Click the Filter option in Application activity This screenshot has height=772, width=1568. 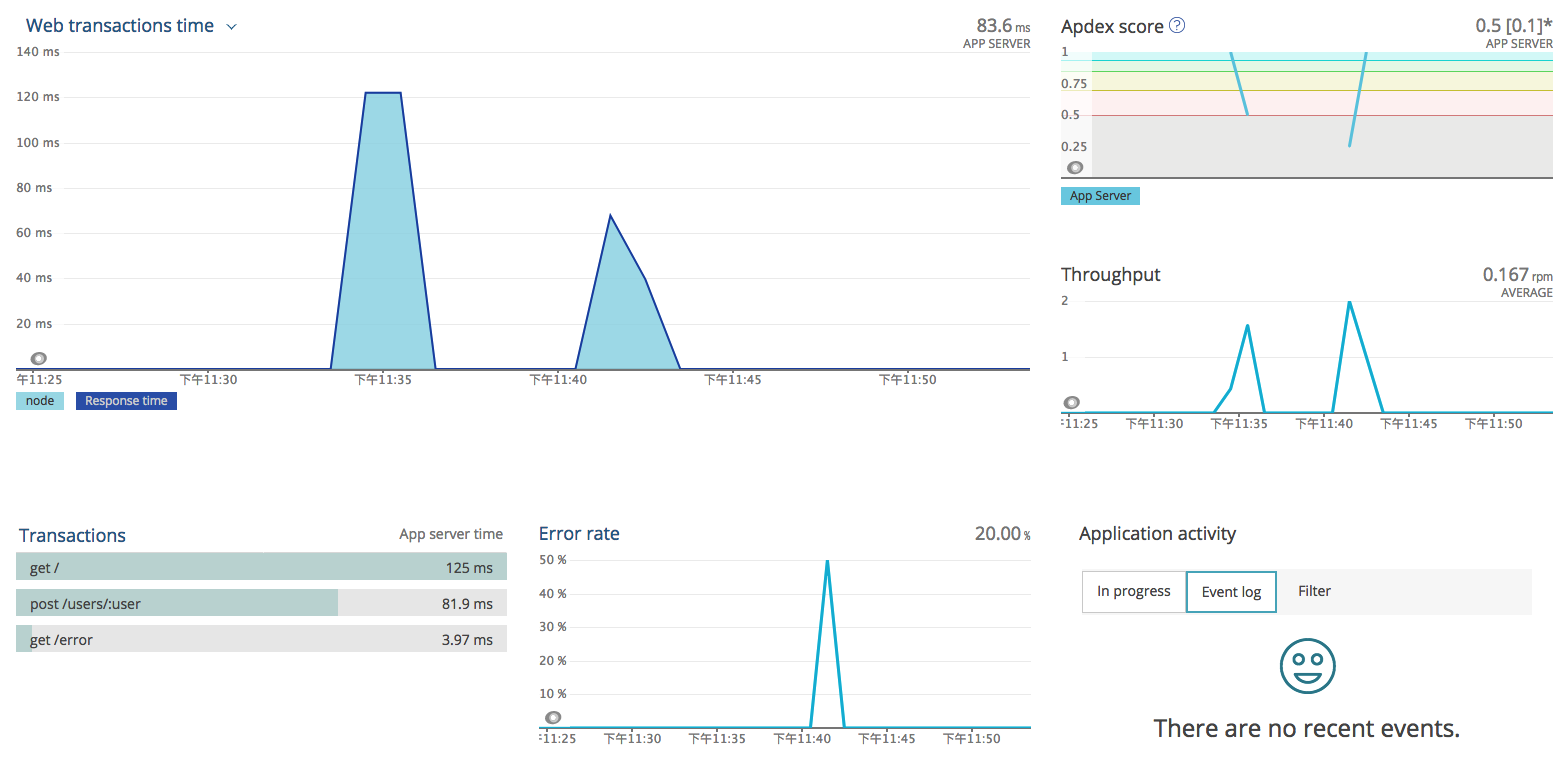[x=1314, y=591]
